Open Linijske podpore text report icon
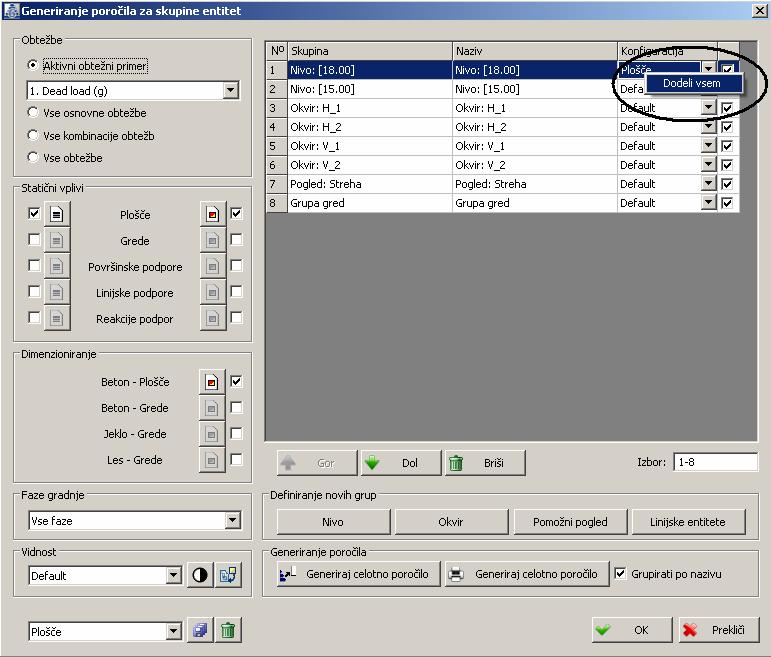The width and height of the screenshot is (771, 657). 57,293
